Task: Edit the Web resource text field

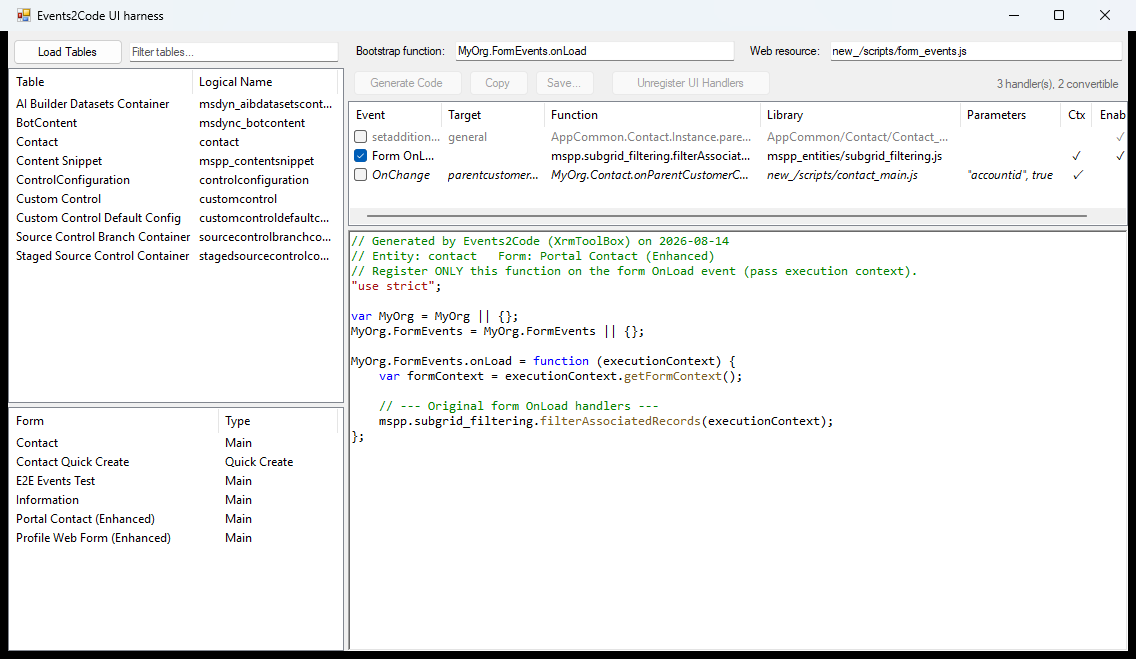Action: pyautogui.click(x=975, y=51)
